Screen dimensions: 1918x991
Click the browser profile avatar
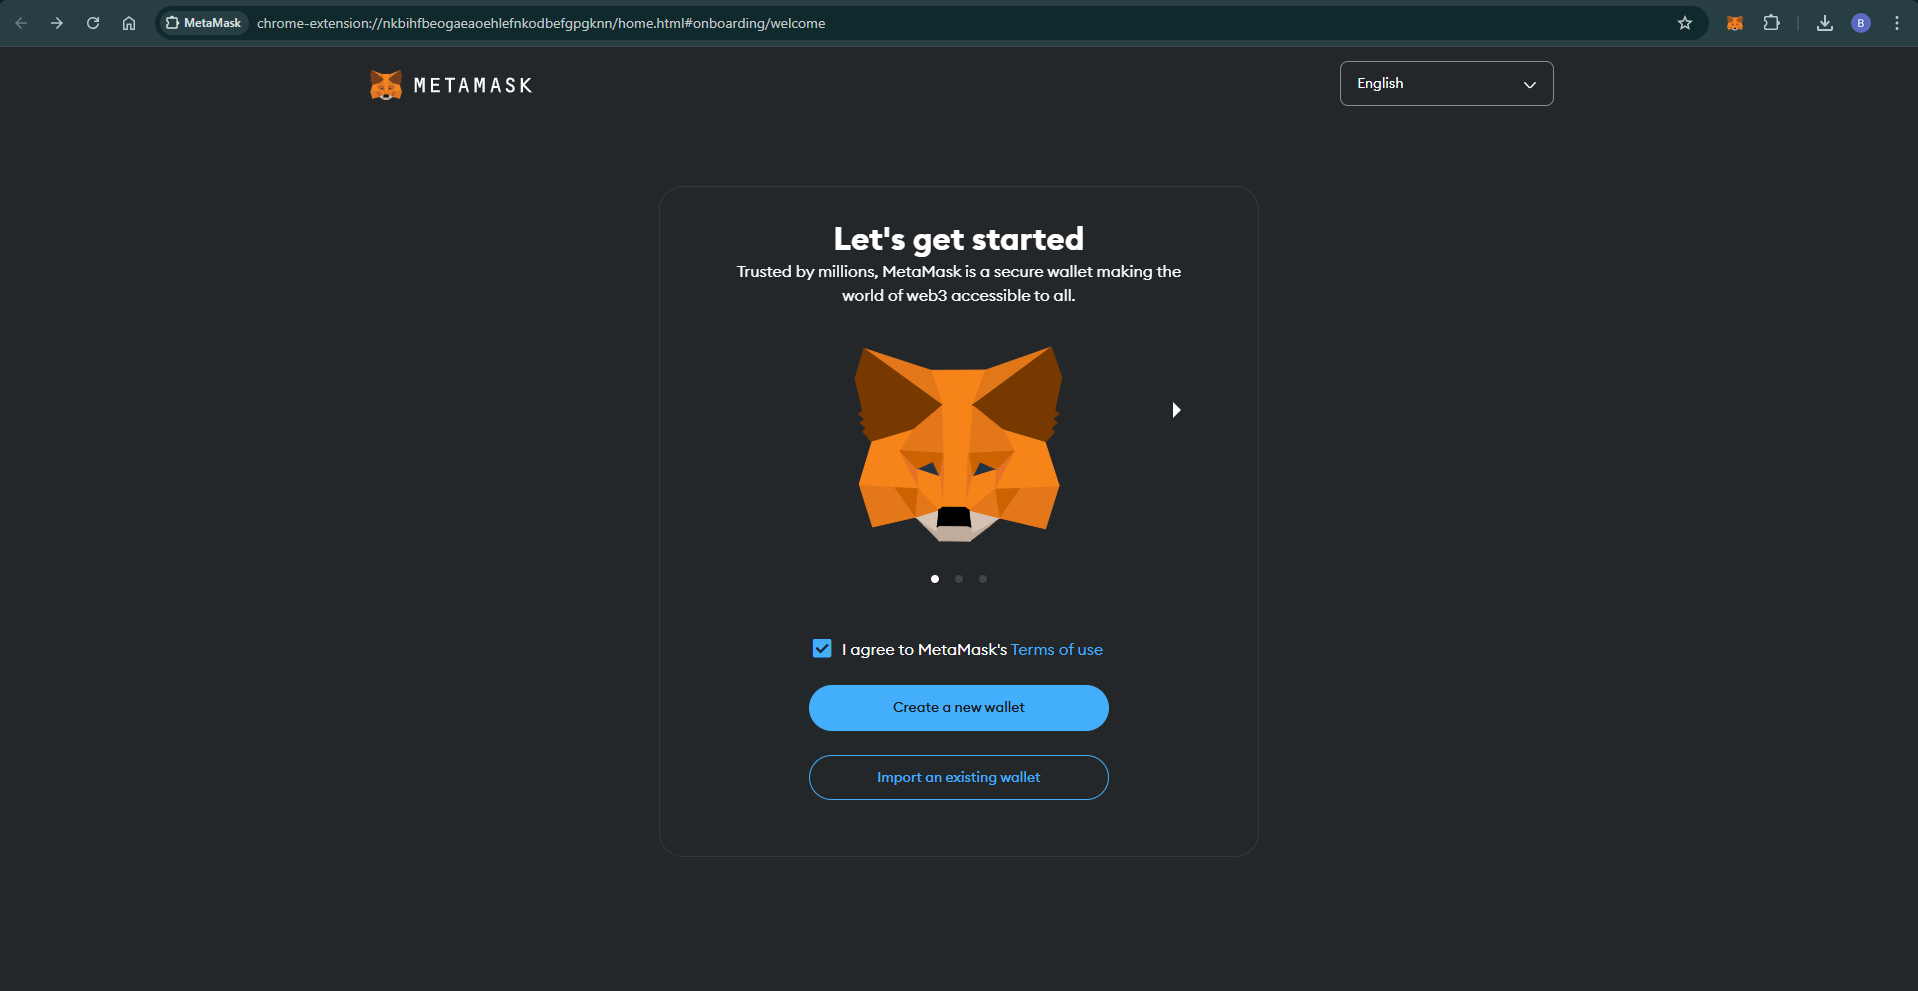tap(1861, 23)
